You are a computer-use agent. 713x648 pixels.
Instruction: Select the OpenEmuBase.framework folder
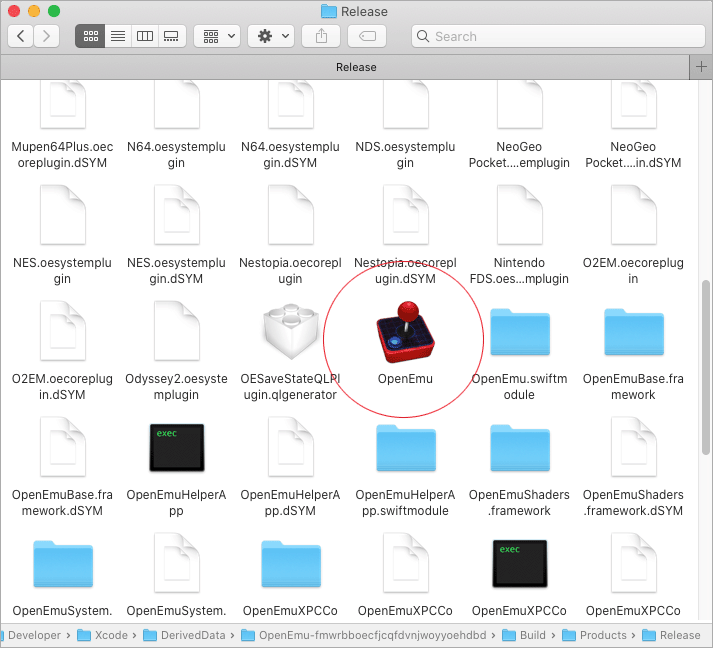pos(633,332)
